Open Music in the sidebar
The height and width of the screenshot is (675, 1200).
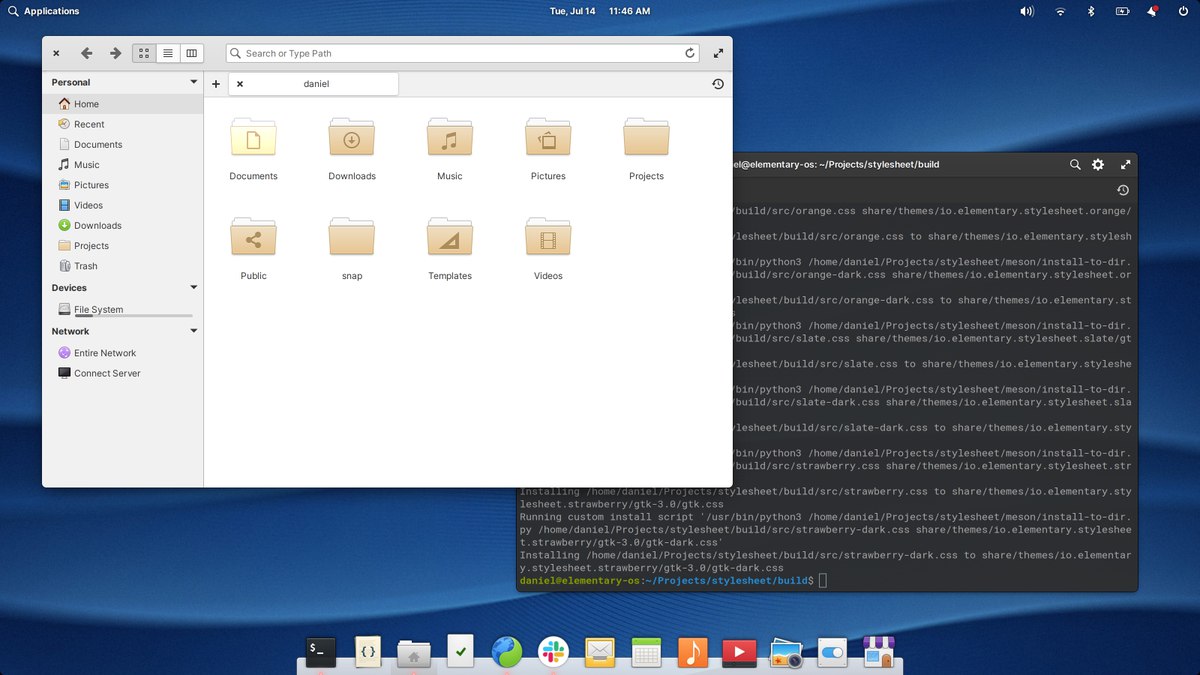tap(123, 164)
